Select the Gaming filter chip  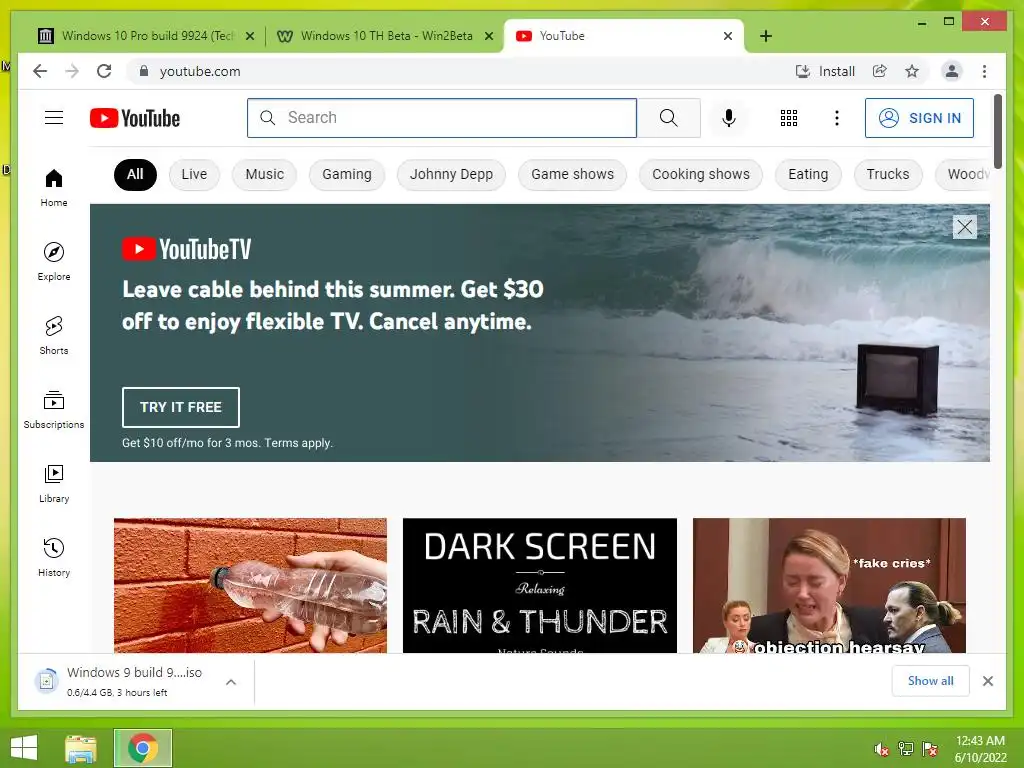coord(347,174)
